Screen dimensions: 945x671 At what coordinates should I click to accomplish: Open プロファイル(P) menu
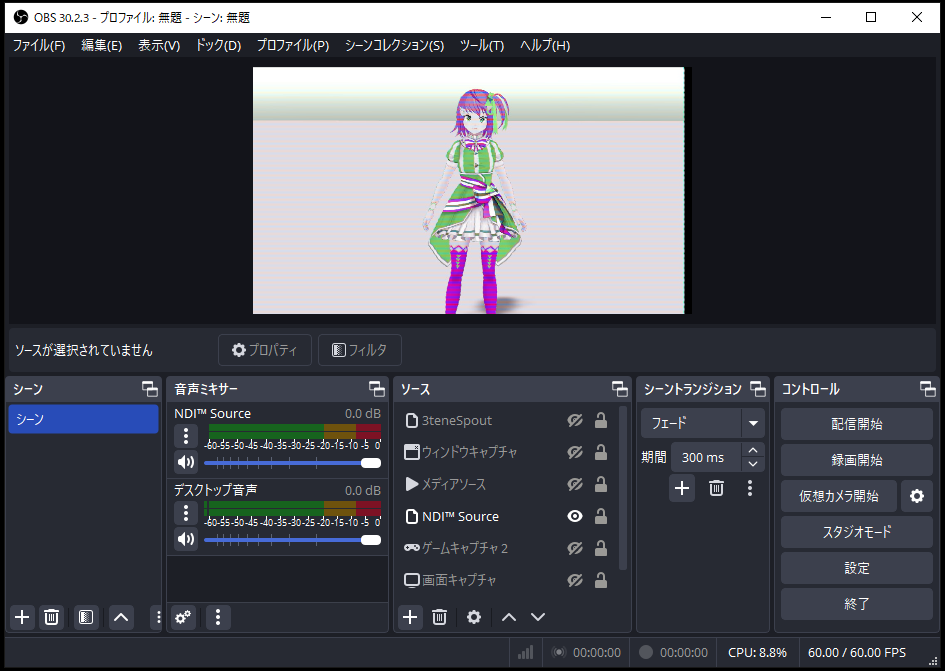(x=293, y=45)
